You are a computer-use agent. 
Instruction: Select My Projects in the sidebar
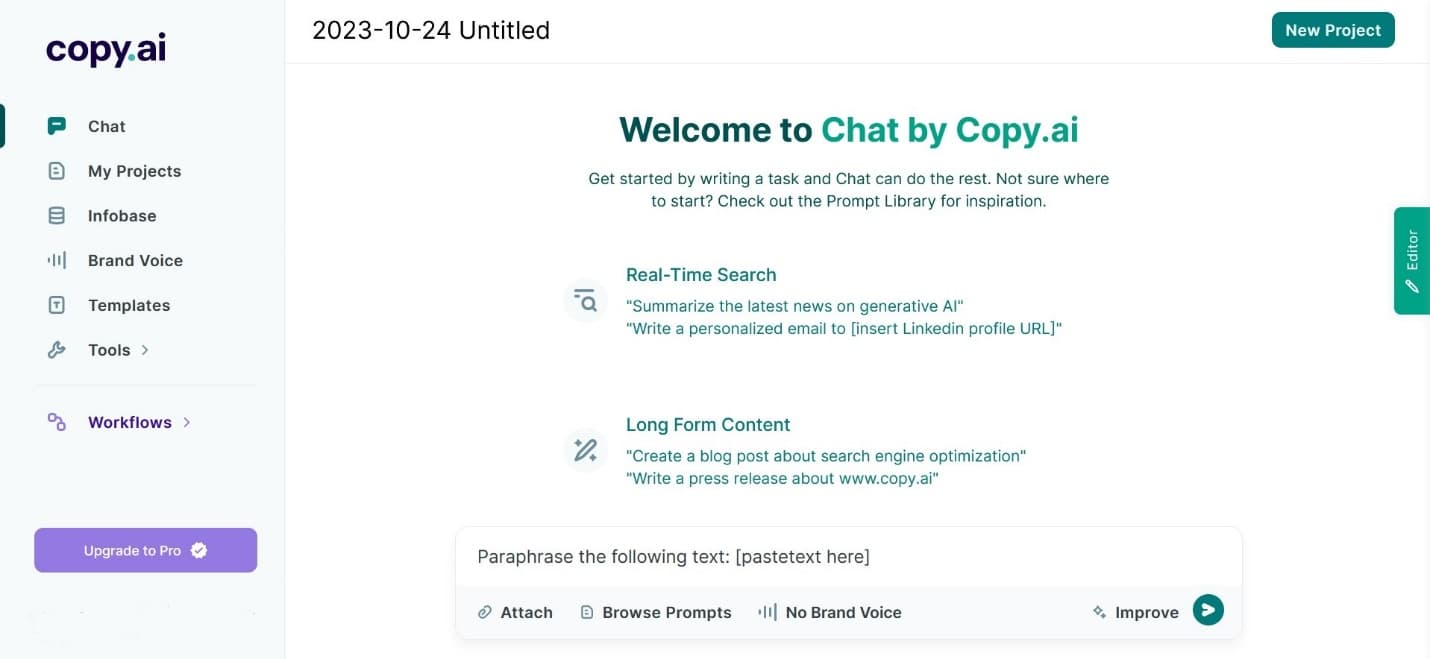coord(134,171)
